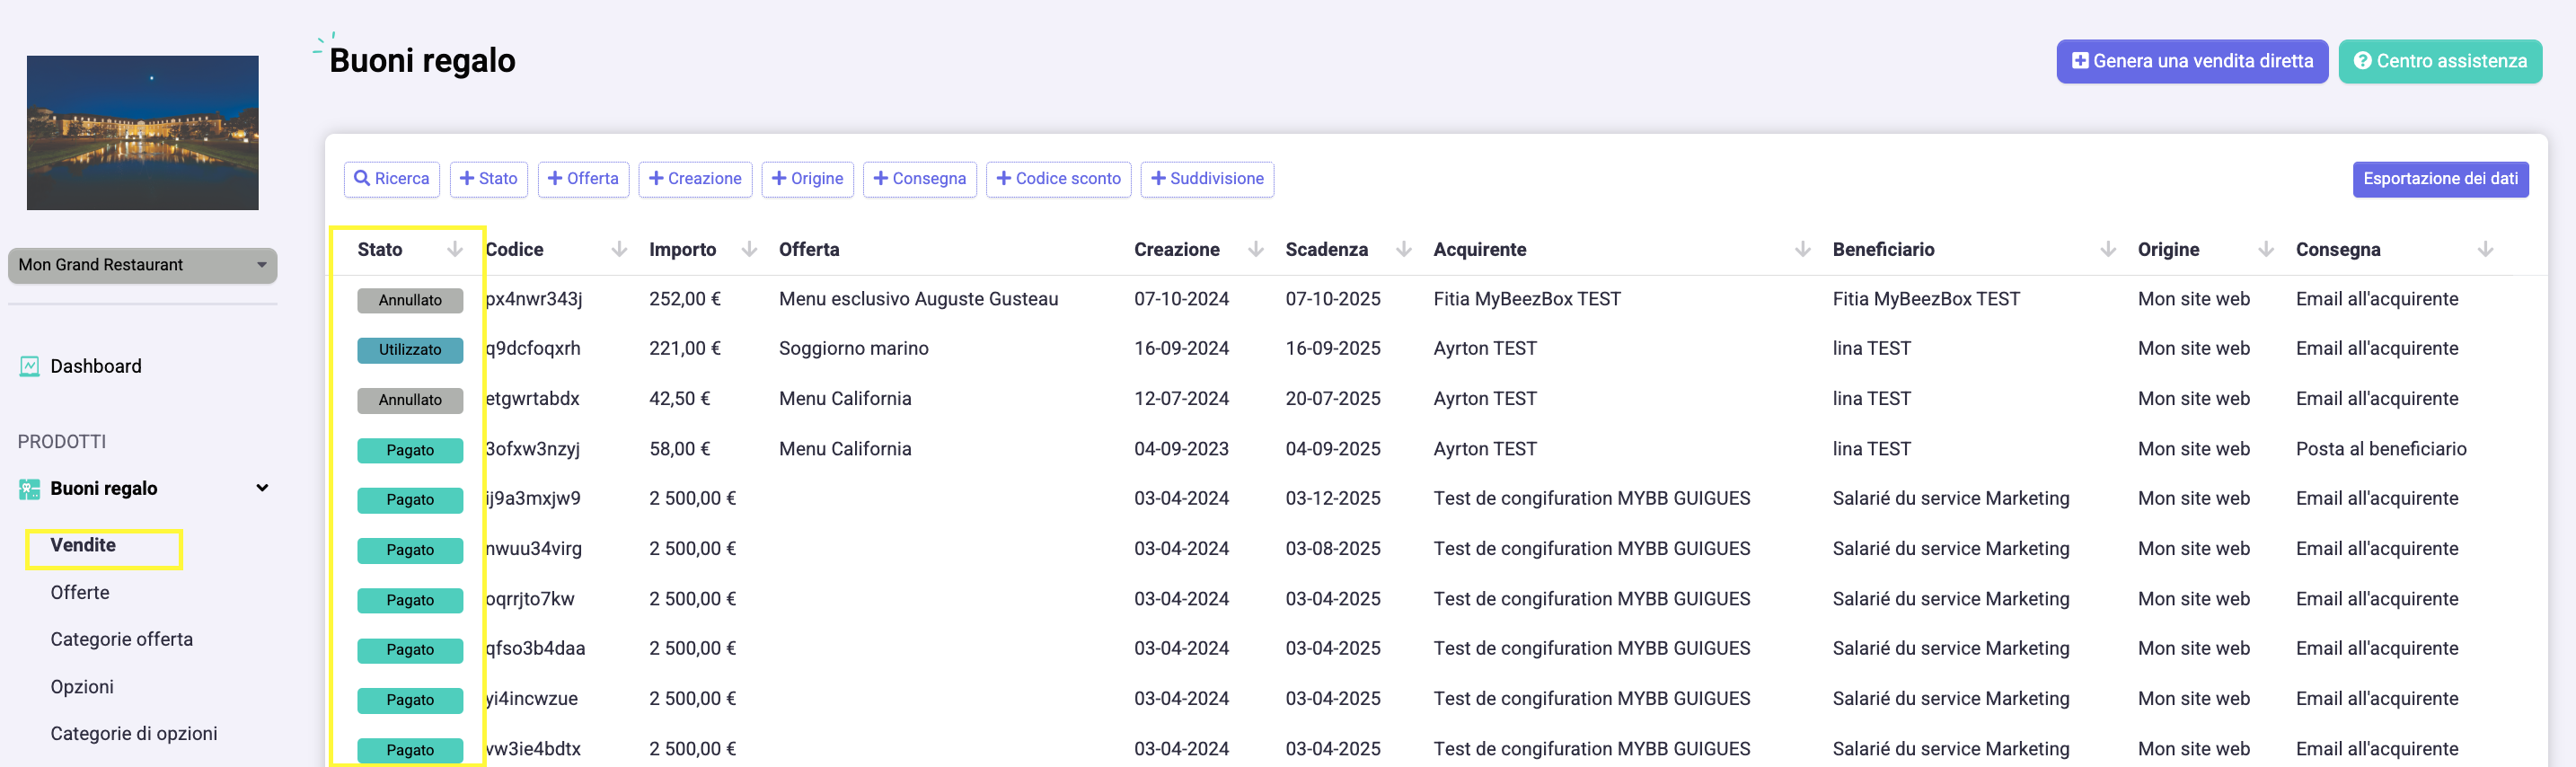The image size is (2576, 767).
Task: Click the Dashboard chart icon
Action: coord(29,367)
